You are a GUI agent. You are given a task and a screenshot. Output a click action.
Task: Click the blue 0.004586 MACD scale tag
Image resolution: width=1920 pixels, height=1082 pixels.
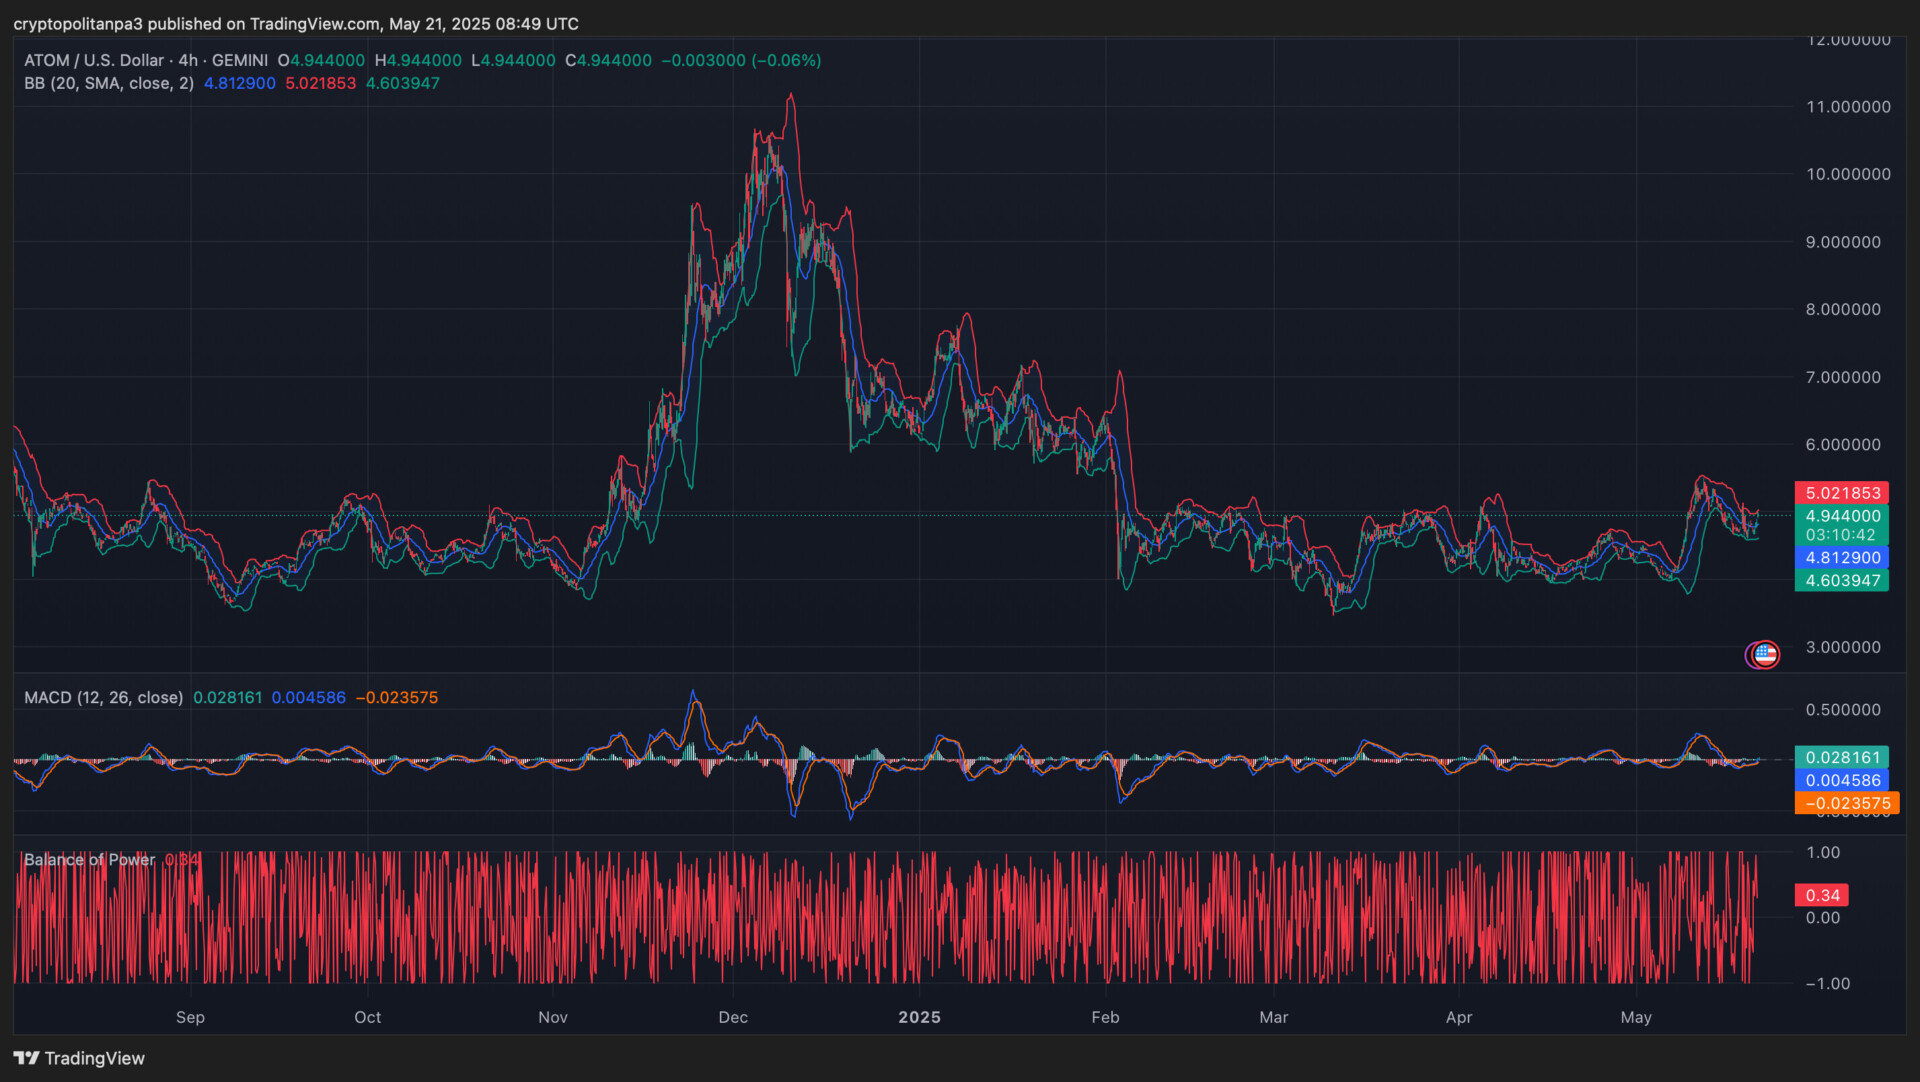pos(1842,780)
